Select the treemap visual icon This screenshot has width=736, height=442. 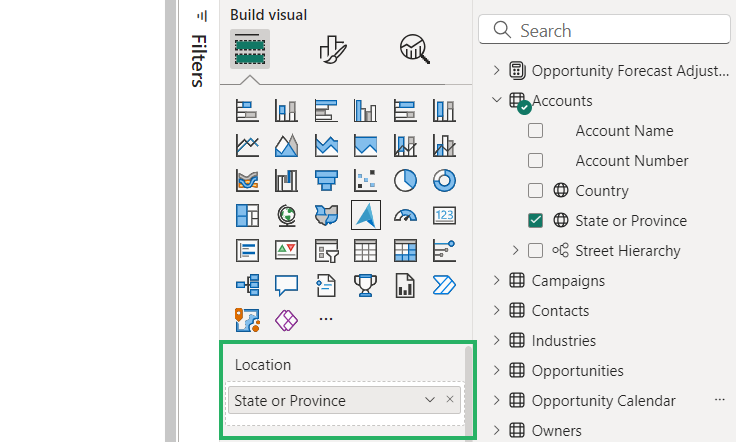247,215
